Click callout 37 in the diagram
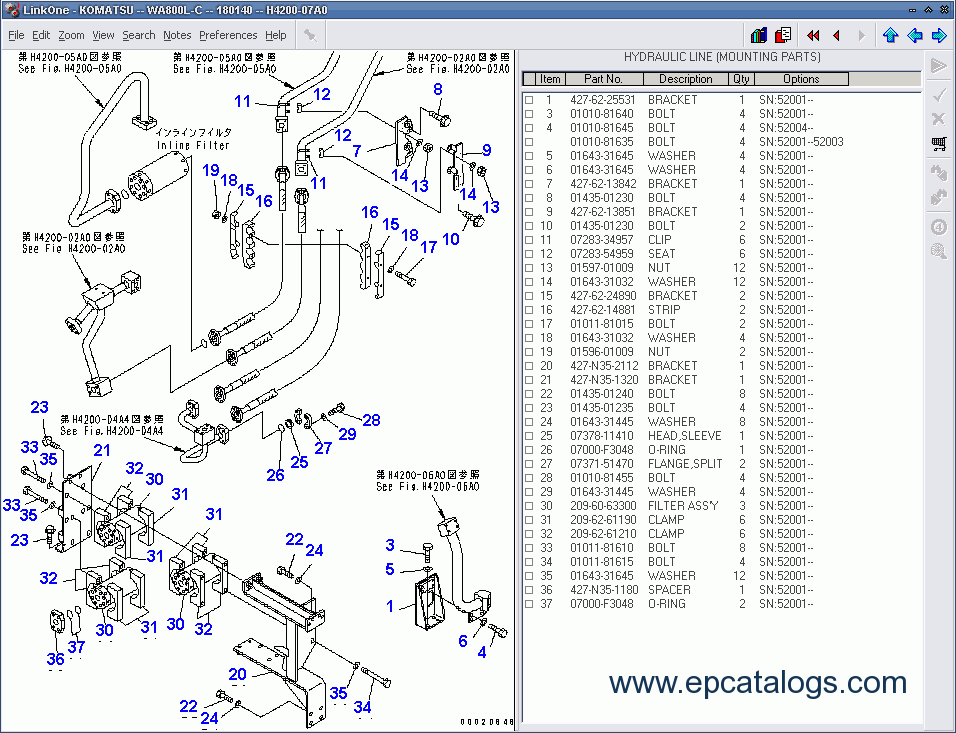956x733 pixels. [76, 647]
